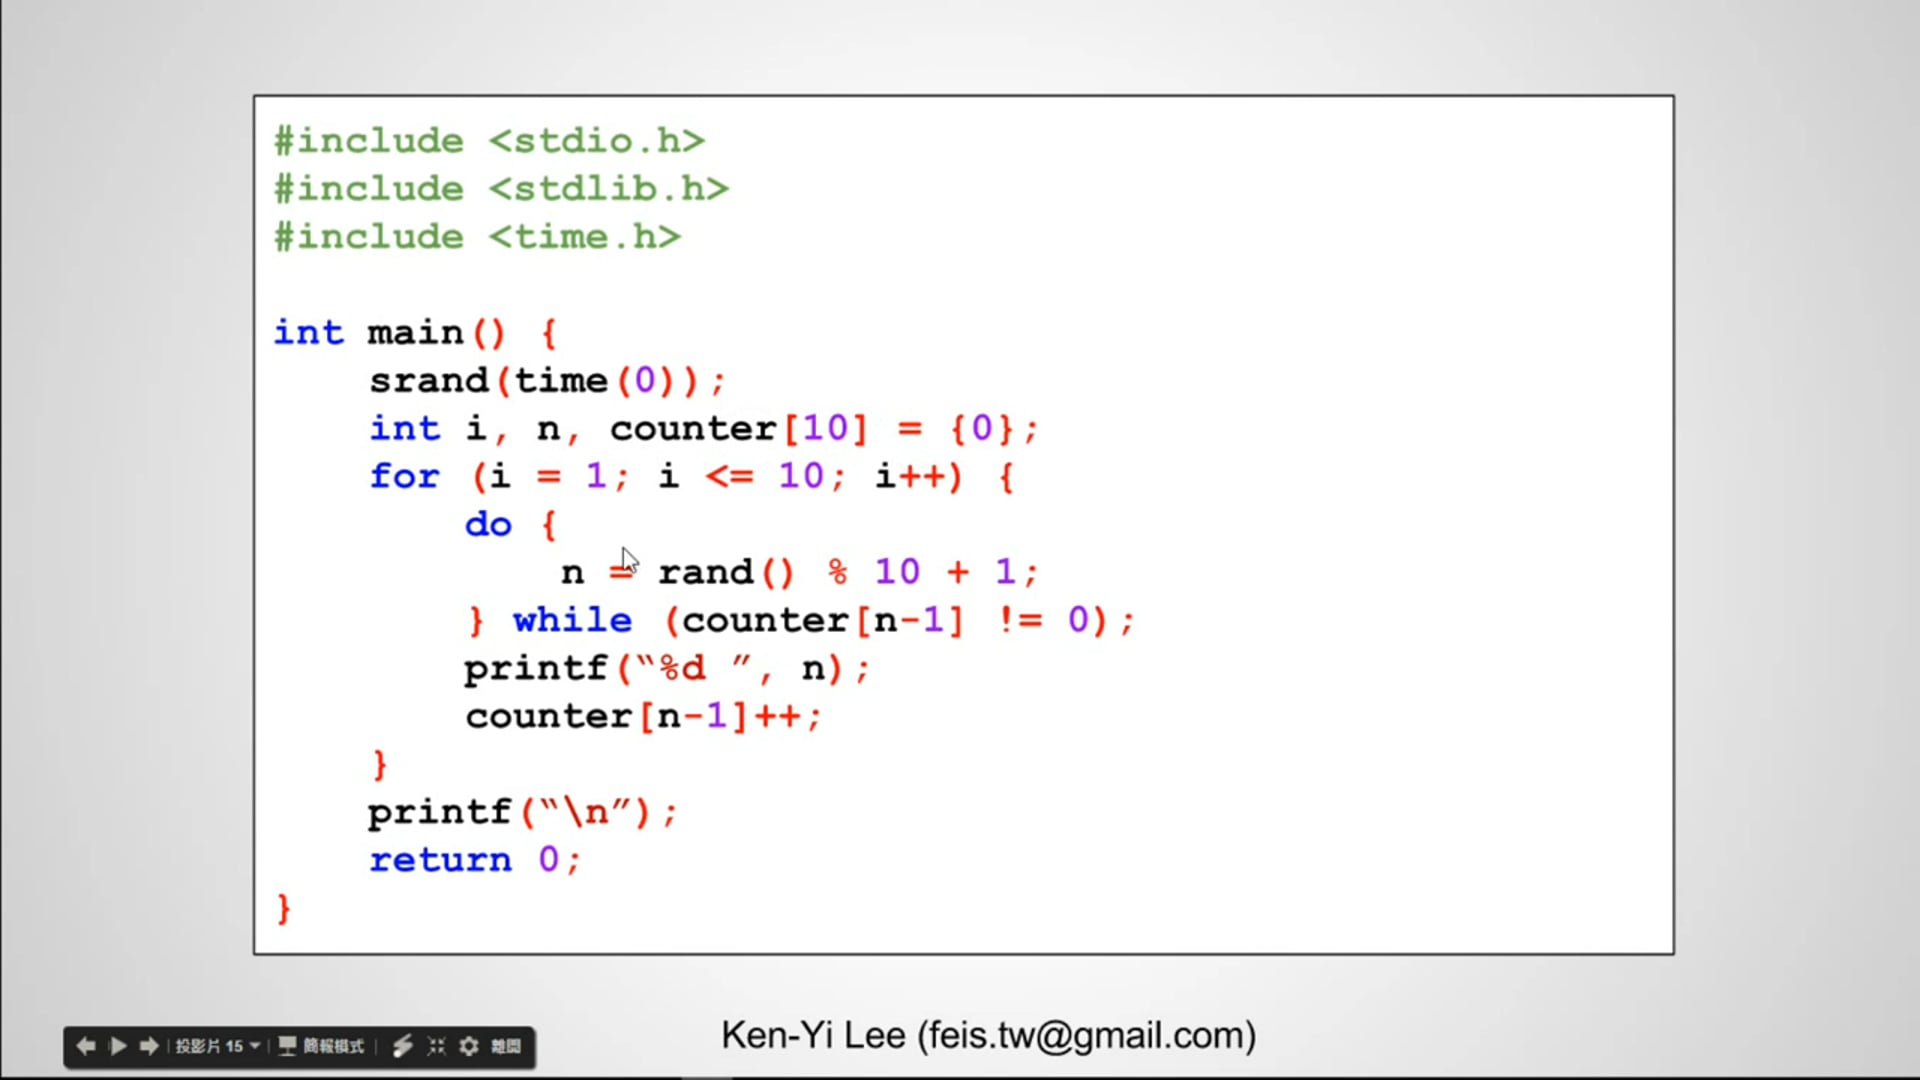Click the #include <time.h> line
Screen dimensions: 1920x1080
click(478, 237)
